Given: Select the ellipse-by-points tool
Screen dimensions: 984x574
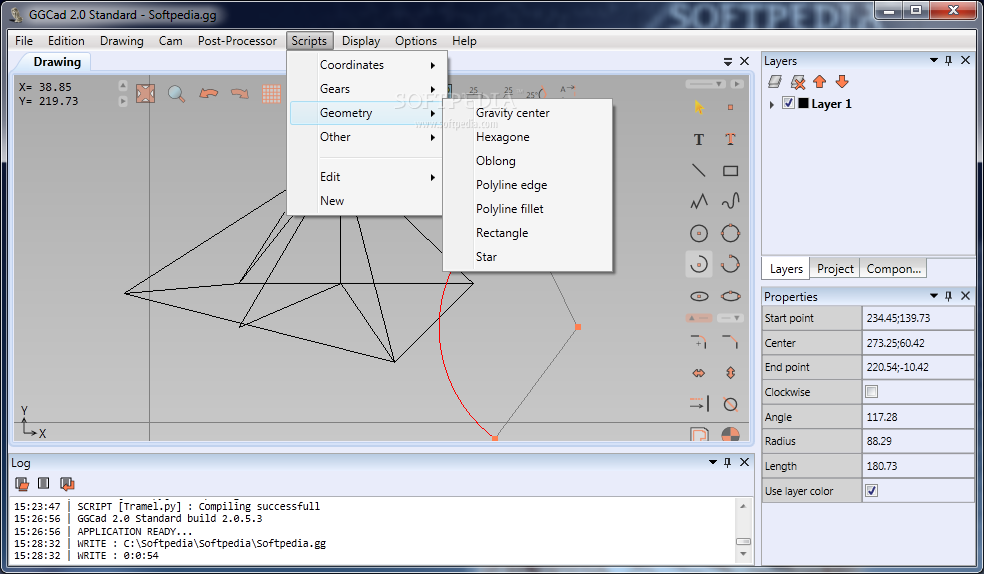Looking at the screenshot, I should [x=730, y=296].
